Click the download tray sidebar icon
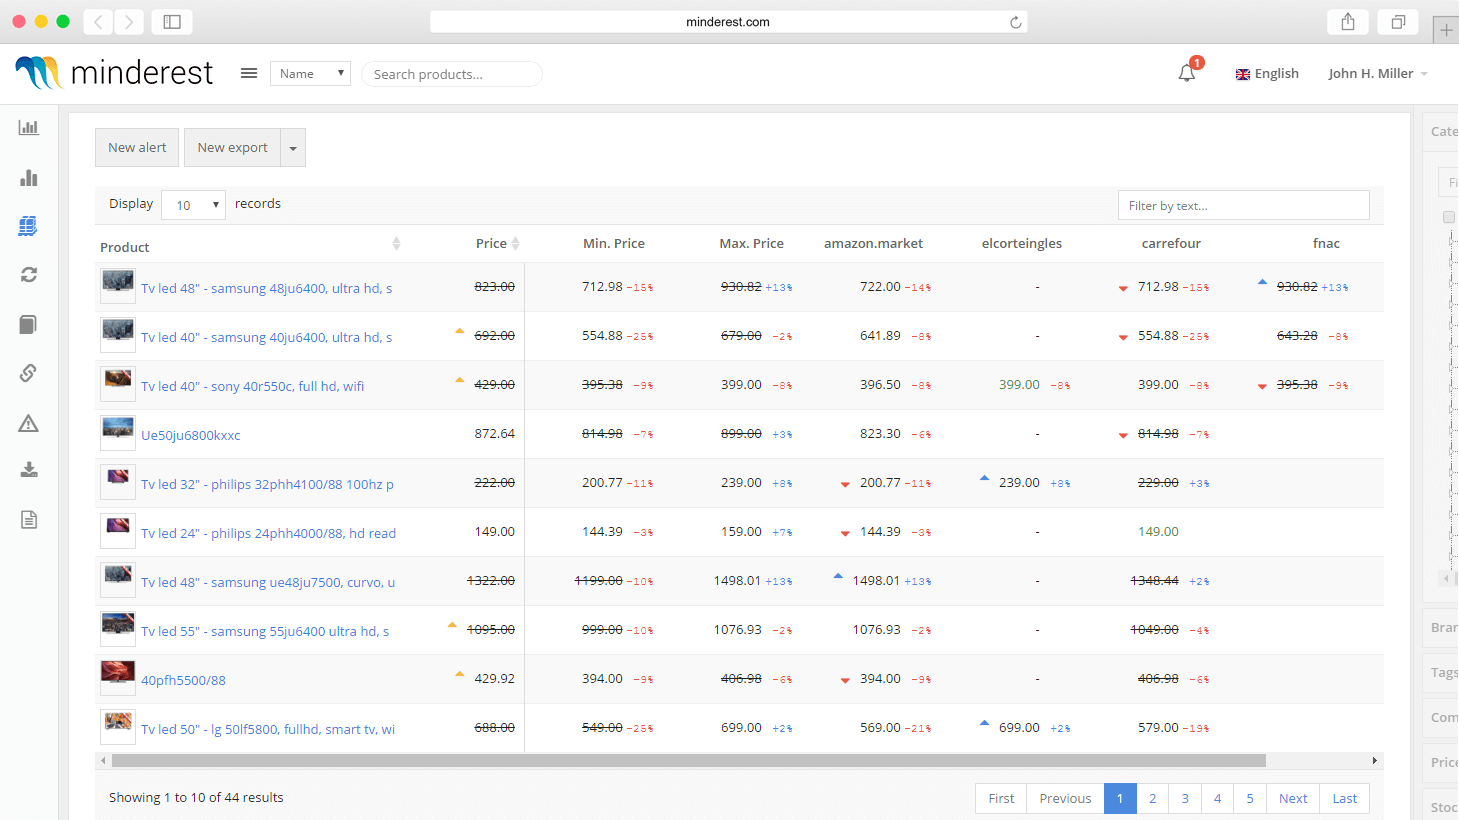 [x=29, y=470]
